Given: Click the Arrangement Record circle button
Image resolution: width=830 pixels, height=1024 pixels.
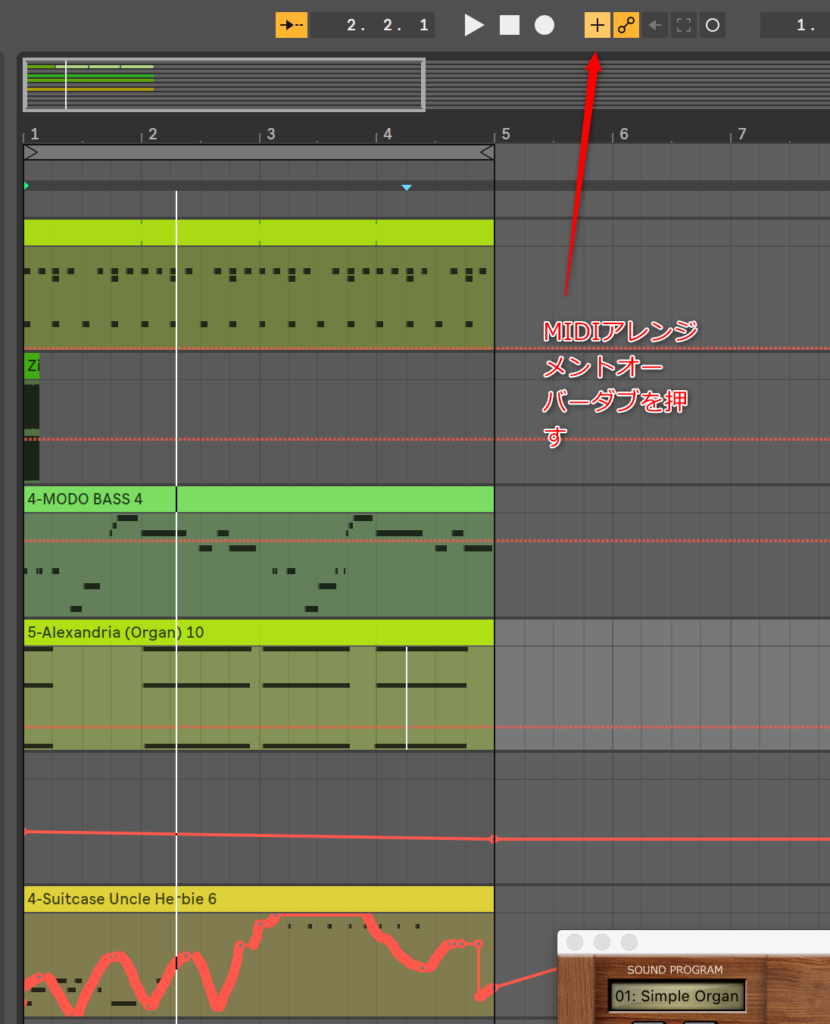Looking at the screenshot, I should pos(544,25).
